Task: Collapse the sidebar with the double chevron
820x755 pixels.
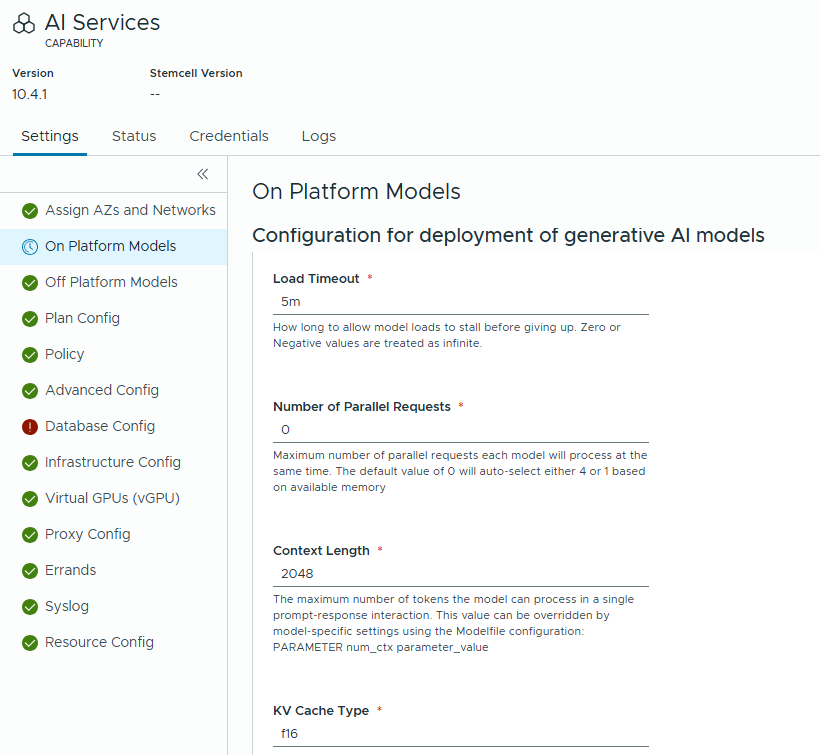Action: coord(203,174)
